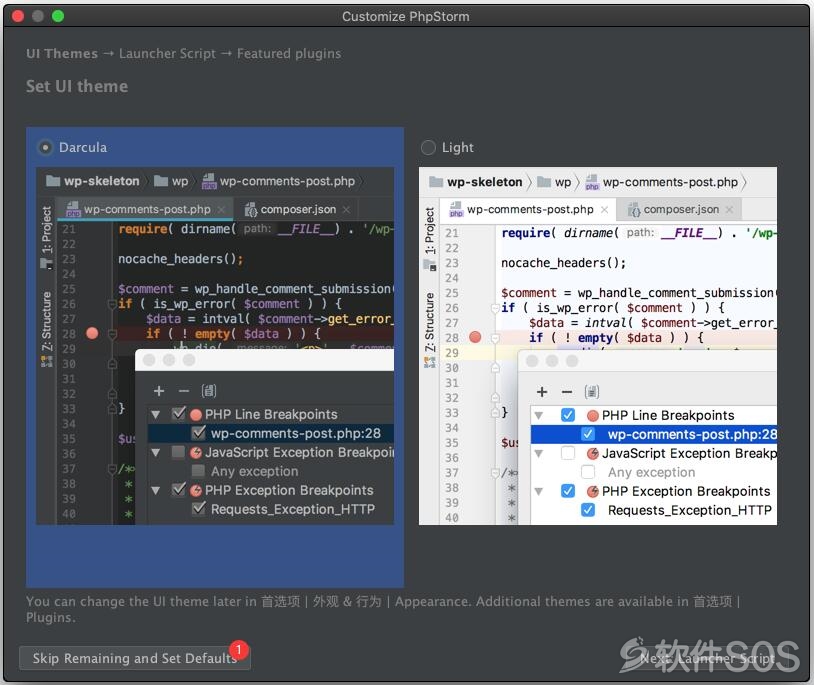Click Skip Remaining and Set Defaults button
Image resolution: width=814 pixels, height=685 pixels.
[x=134, y=658]
